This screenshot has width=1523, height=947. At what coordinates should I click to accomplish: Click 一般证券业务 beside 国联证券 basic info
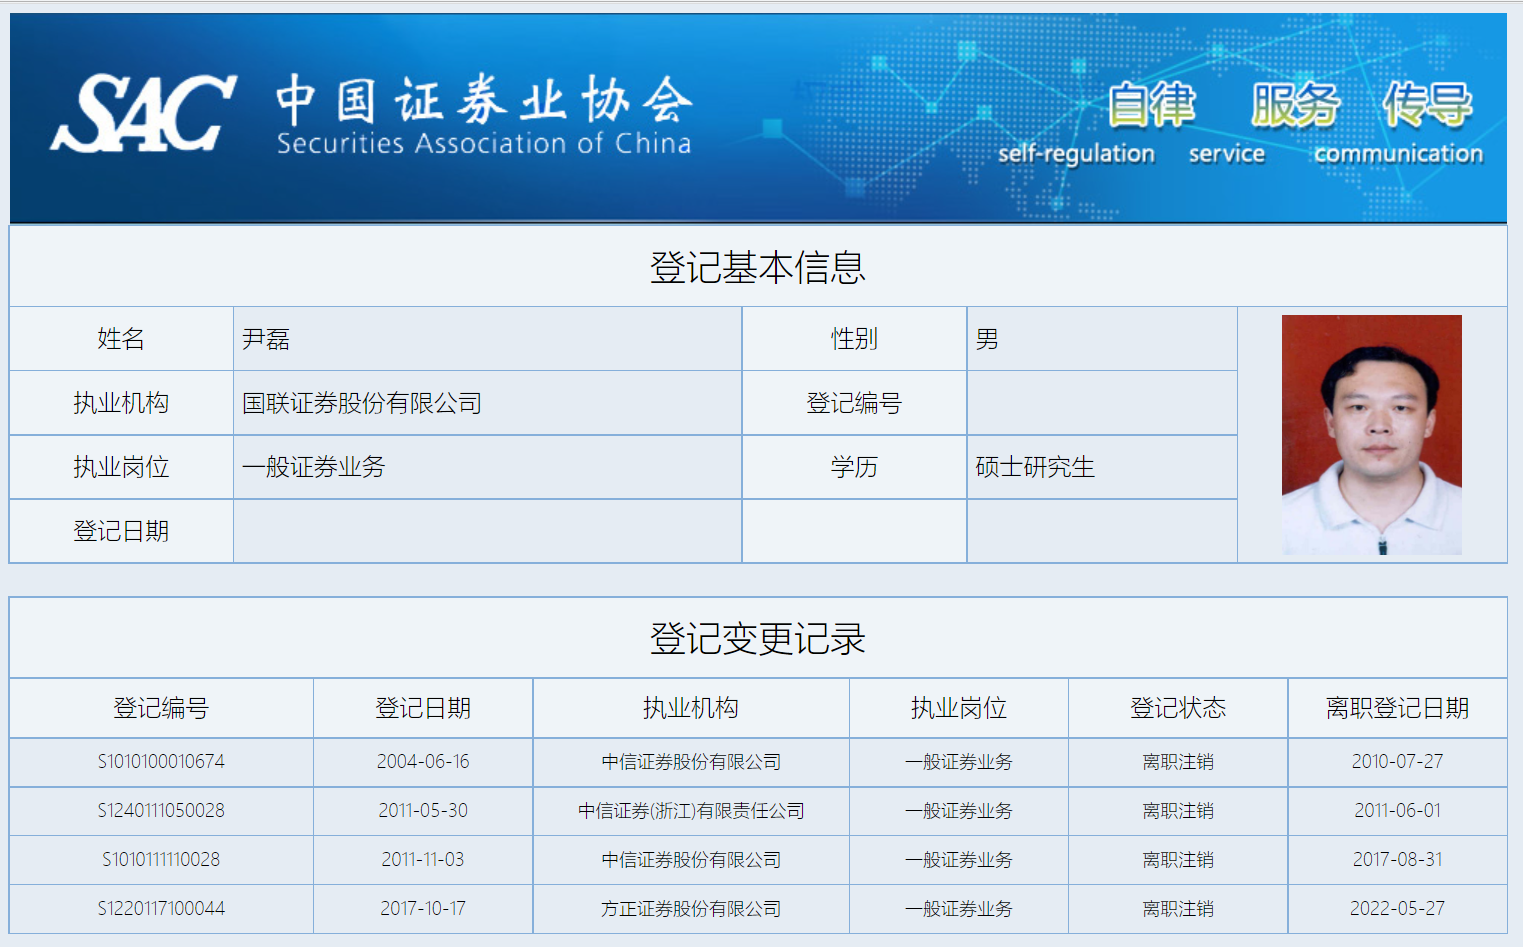pyautogui.click(x=313, y=467)
